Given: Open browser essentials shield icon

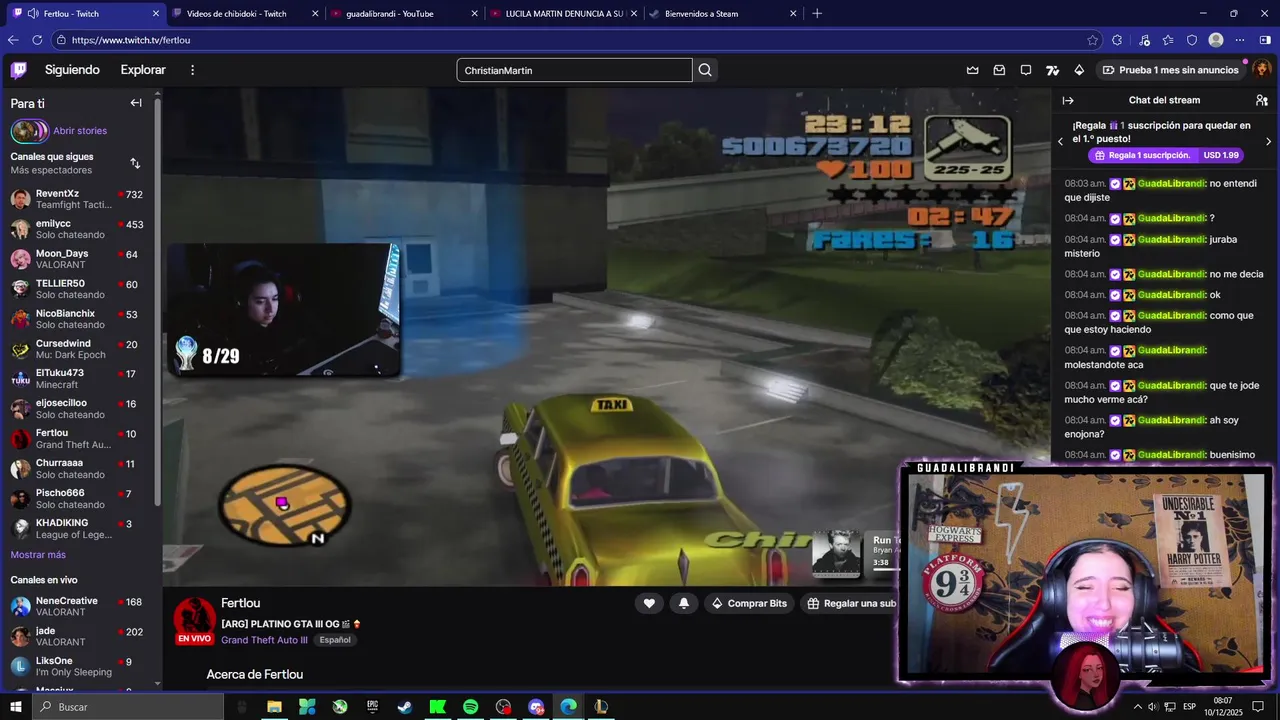Looking at the screenshot, I should point(1192,40).
